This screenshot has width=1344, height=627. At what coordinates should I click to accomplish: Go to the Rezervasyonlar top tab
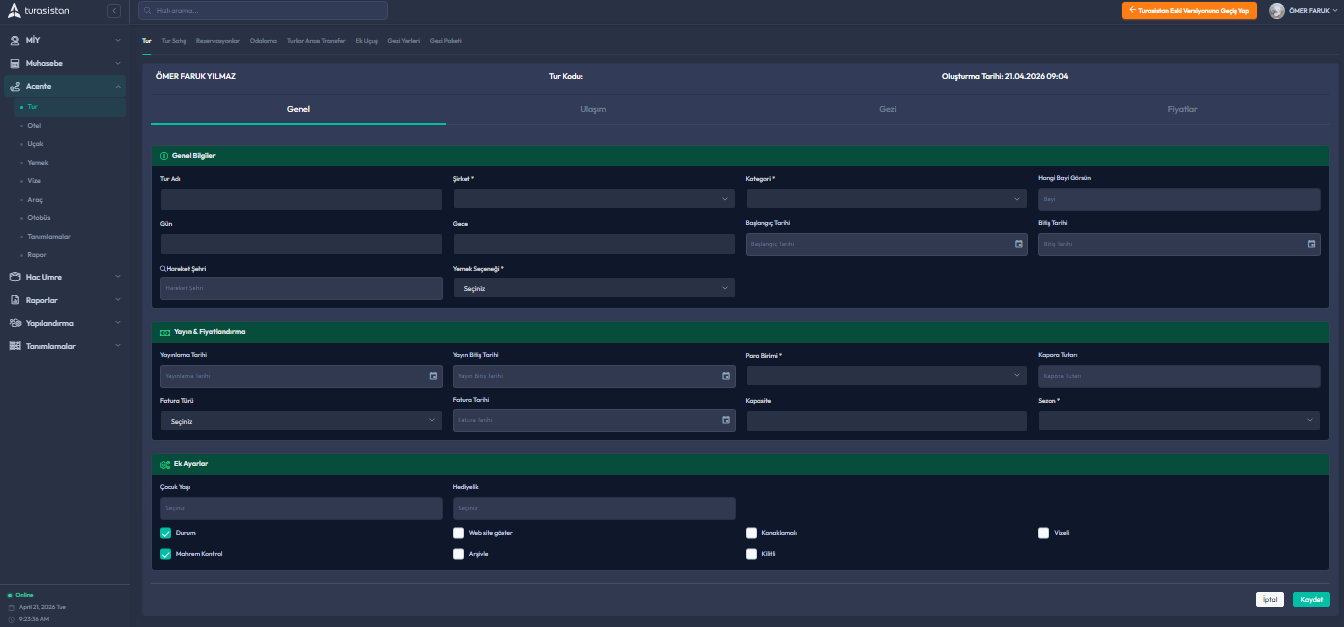[217, 41]
